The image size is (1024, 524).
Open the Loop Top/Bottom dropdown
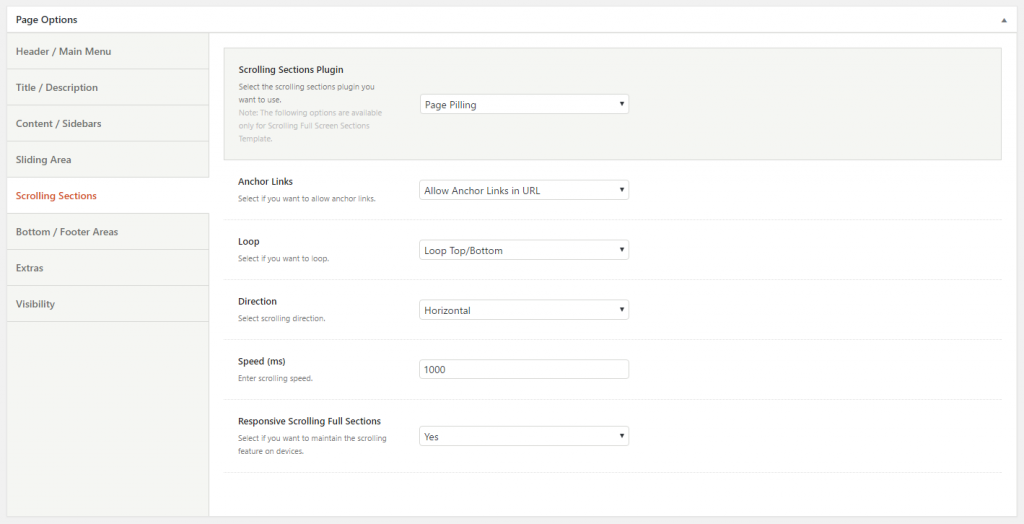[x=524, y=250]
